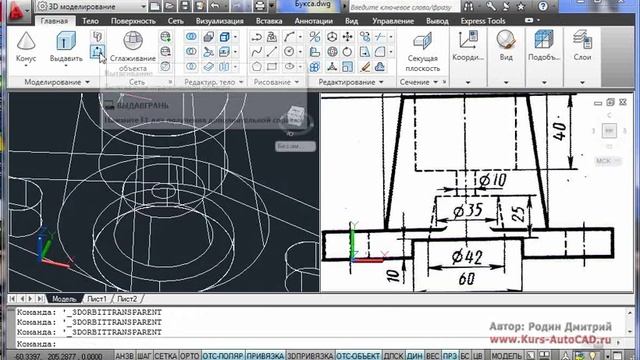Click the Секущая плоскость tool
The width and height of the screenshot is (640, 360).
click(422, 52)
